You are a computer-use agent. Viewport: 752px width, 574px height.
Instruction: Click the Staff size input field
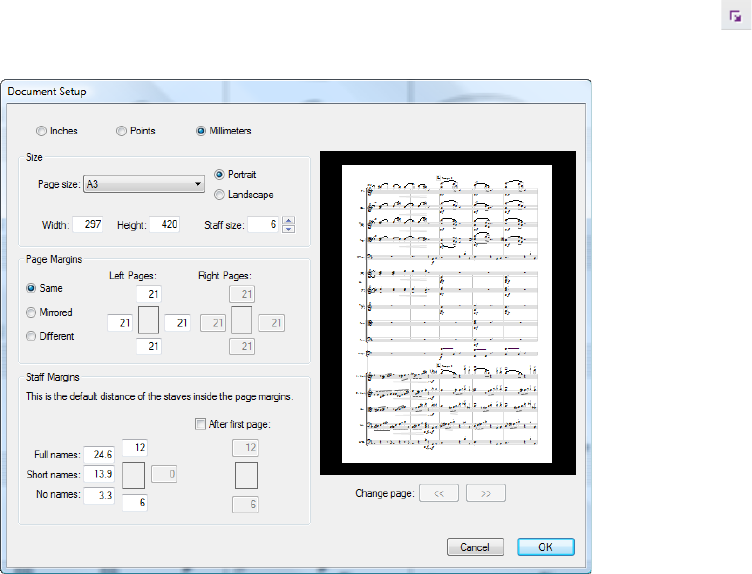click(263, 224)
